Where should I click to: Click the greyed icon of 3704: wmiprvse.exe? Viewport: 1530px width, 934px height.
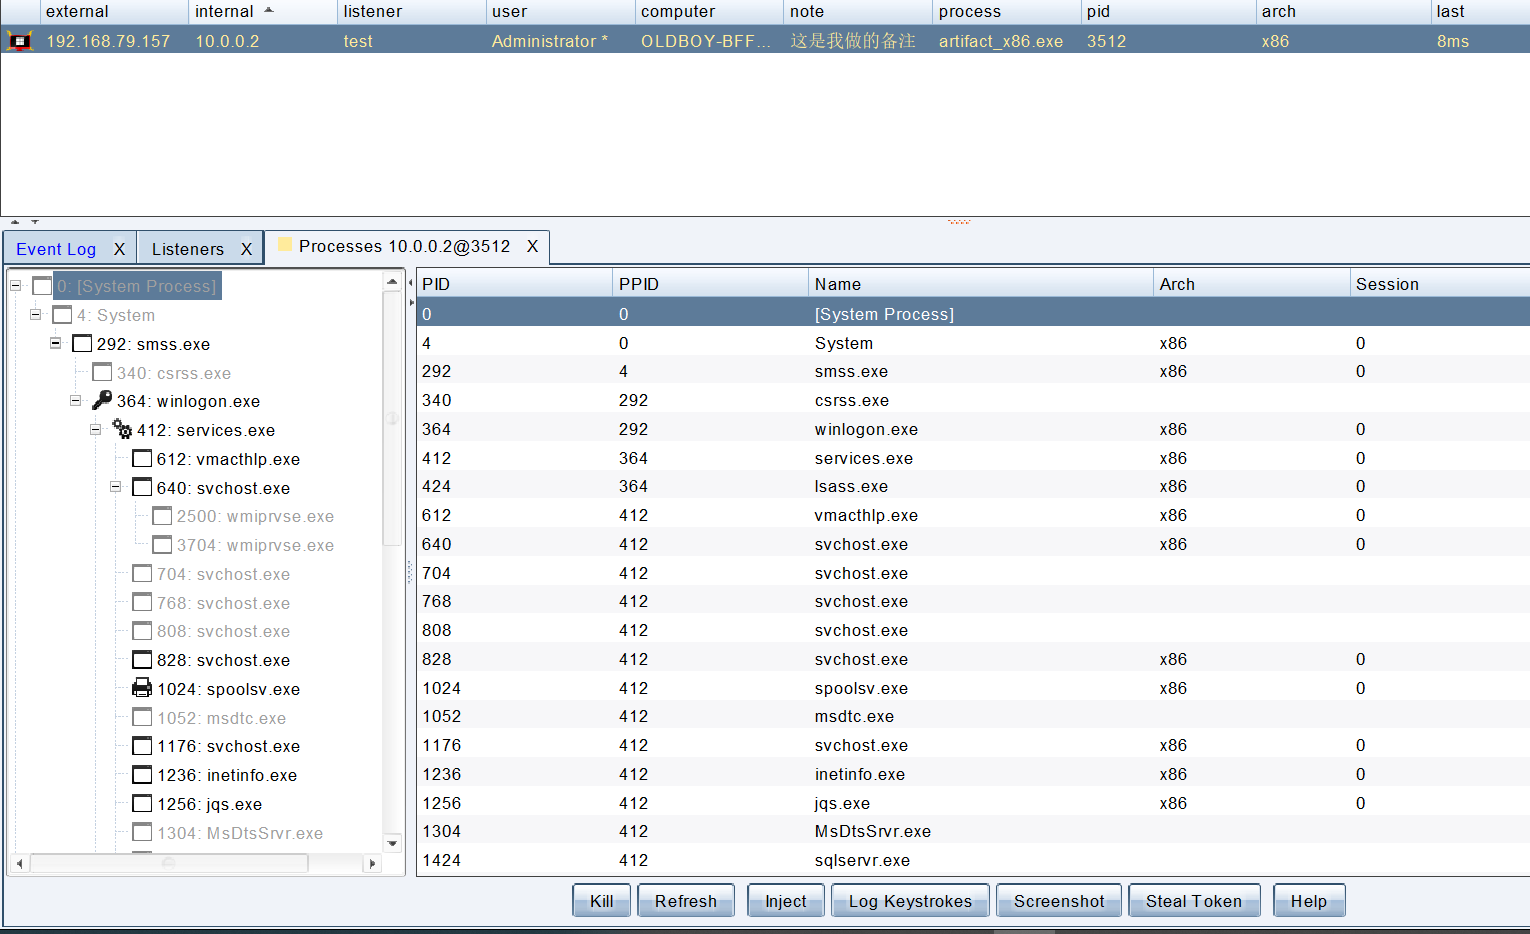pos(162,544)
